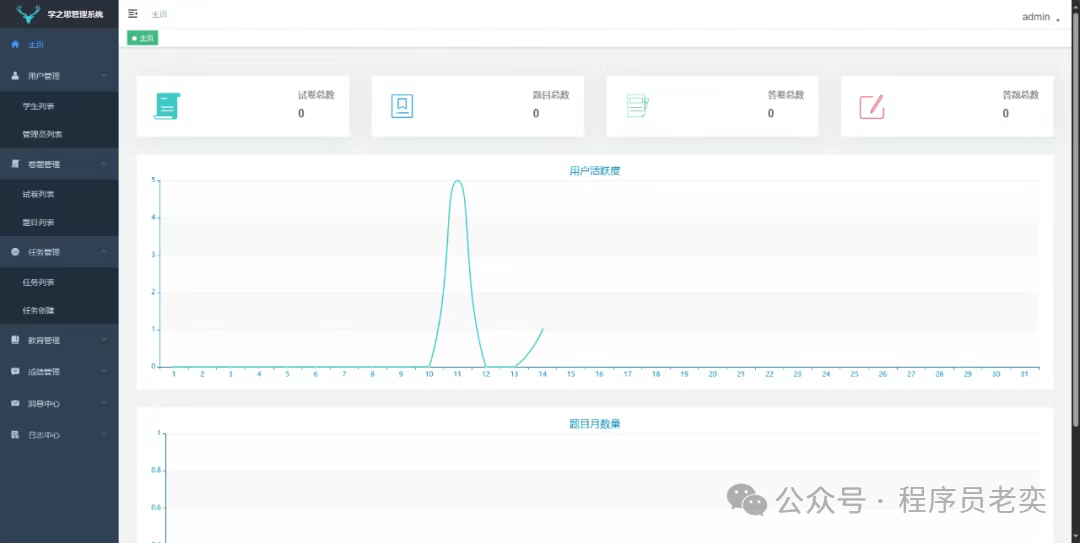This screenshot has width=1080, height=543.
Task: Select the green 主页 tab tag
Action: click(143, 38)
